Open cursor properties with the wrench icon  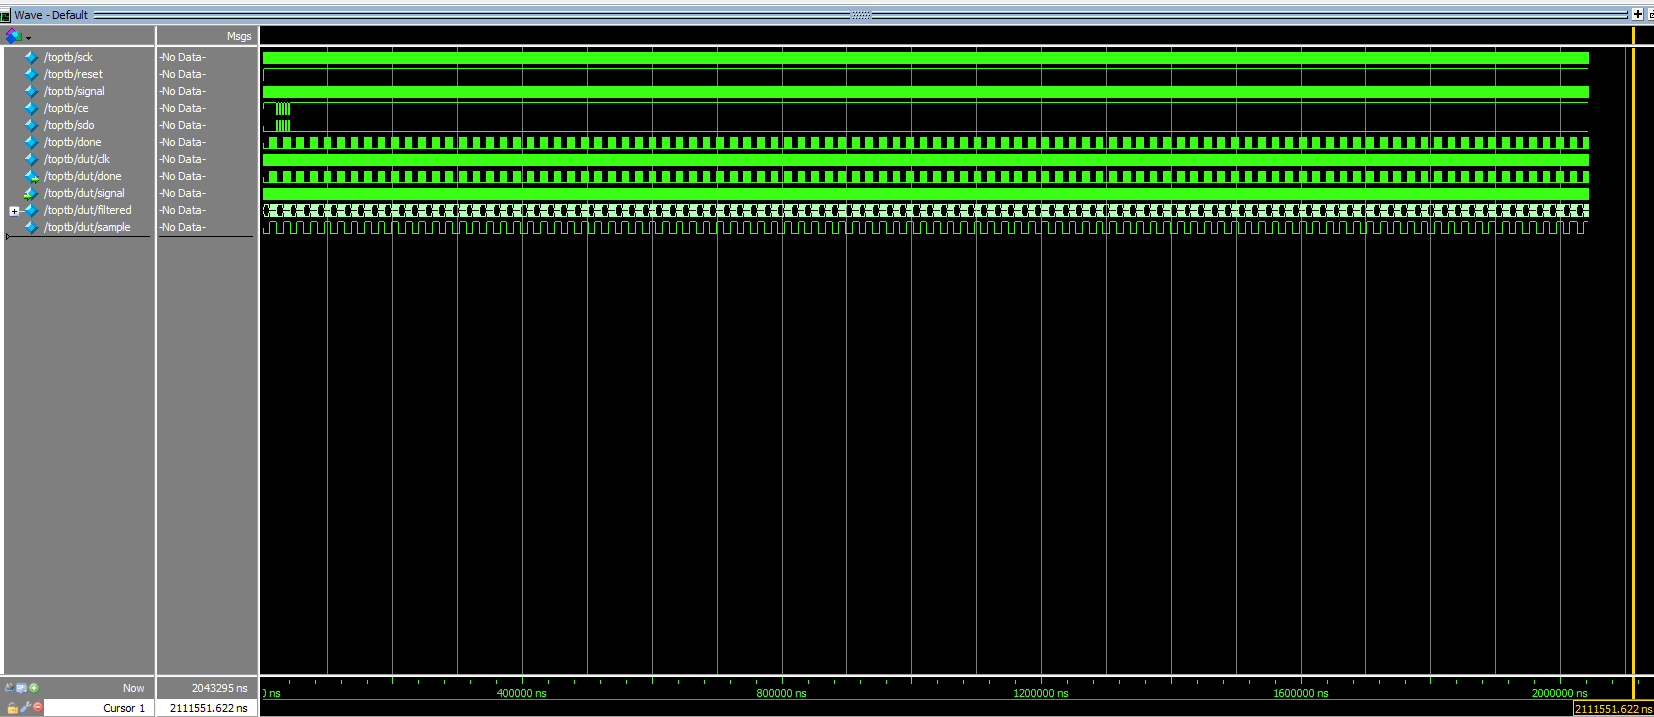pos(26,707)
